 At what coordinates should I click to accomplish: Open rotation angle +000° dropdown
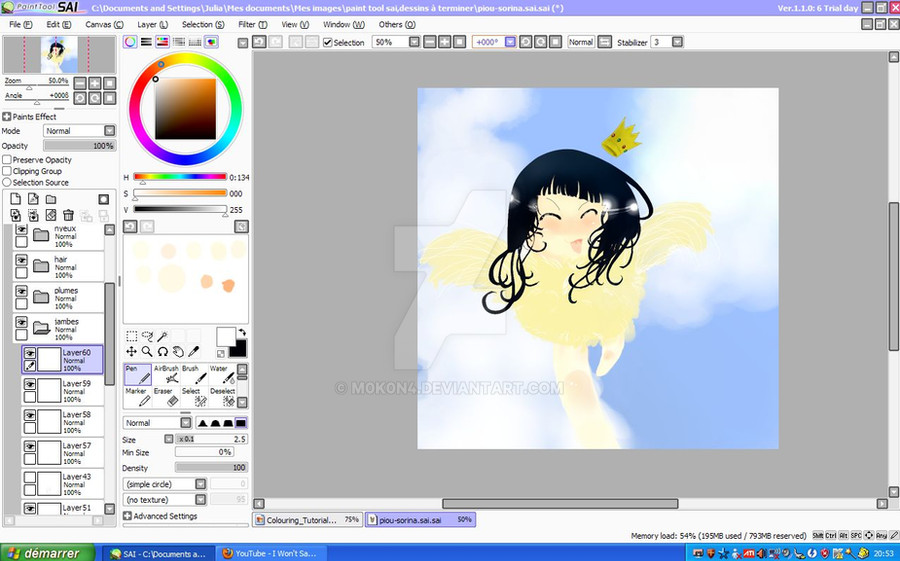[x=510, y=42]
